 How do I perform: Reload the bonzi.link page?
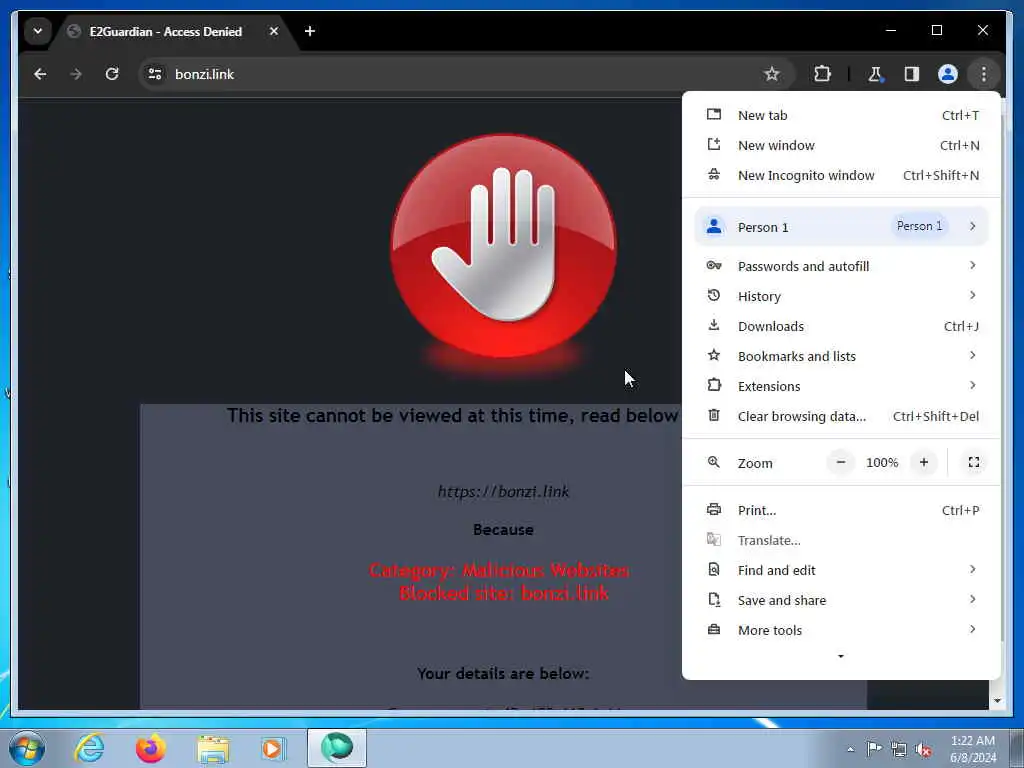tap(112, 74)
